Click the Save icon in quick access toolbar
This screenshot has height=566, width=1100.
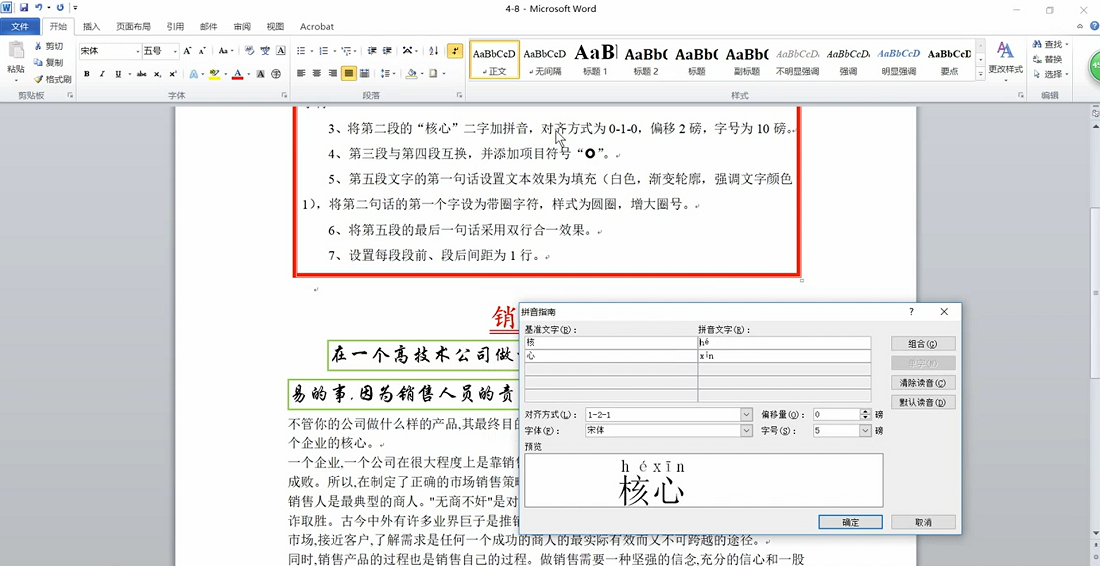coord(24,8)
